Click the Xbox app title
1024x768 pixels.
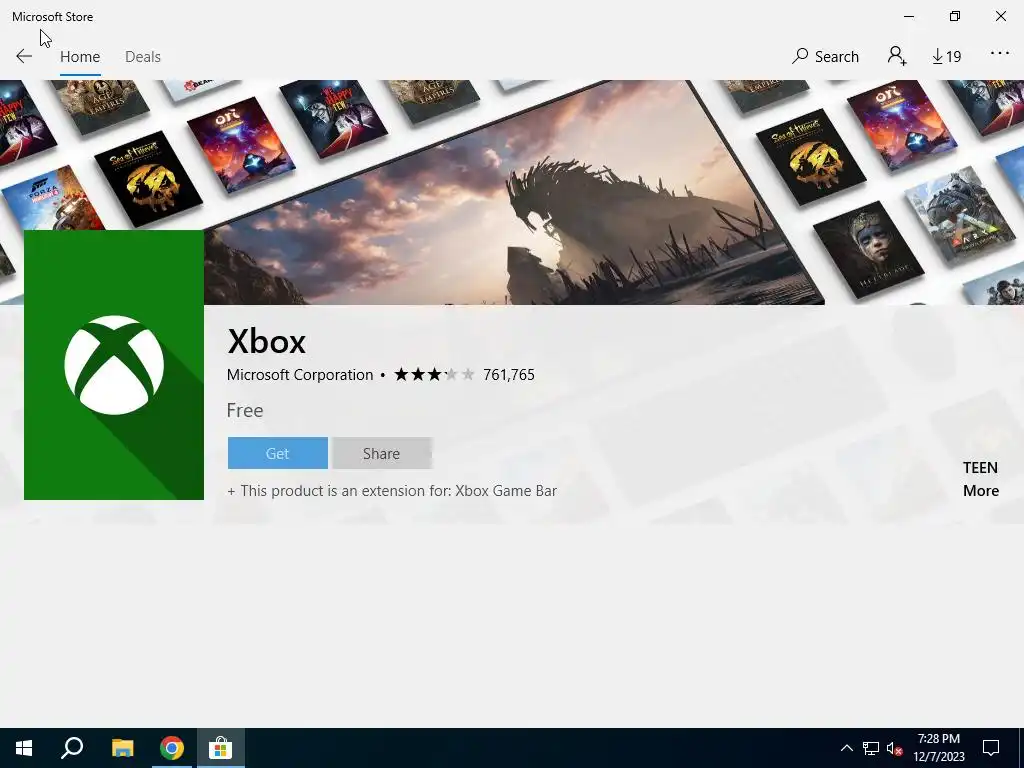point(266,341)
